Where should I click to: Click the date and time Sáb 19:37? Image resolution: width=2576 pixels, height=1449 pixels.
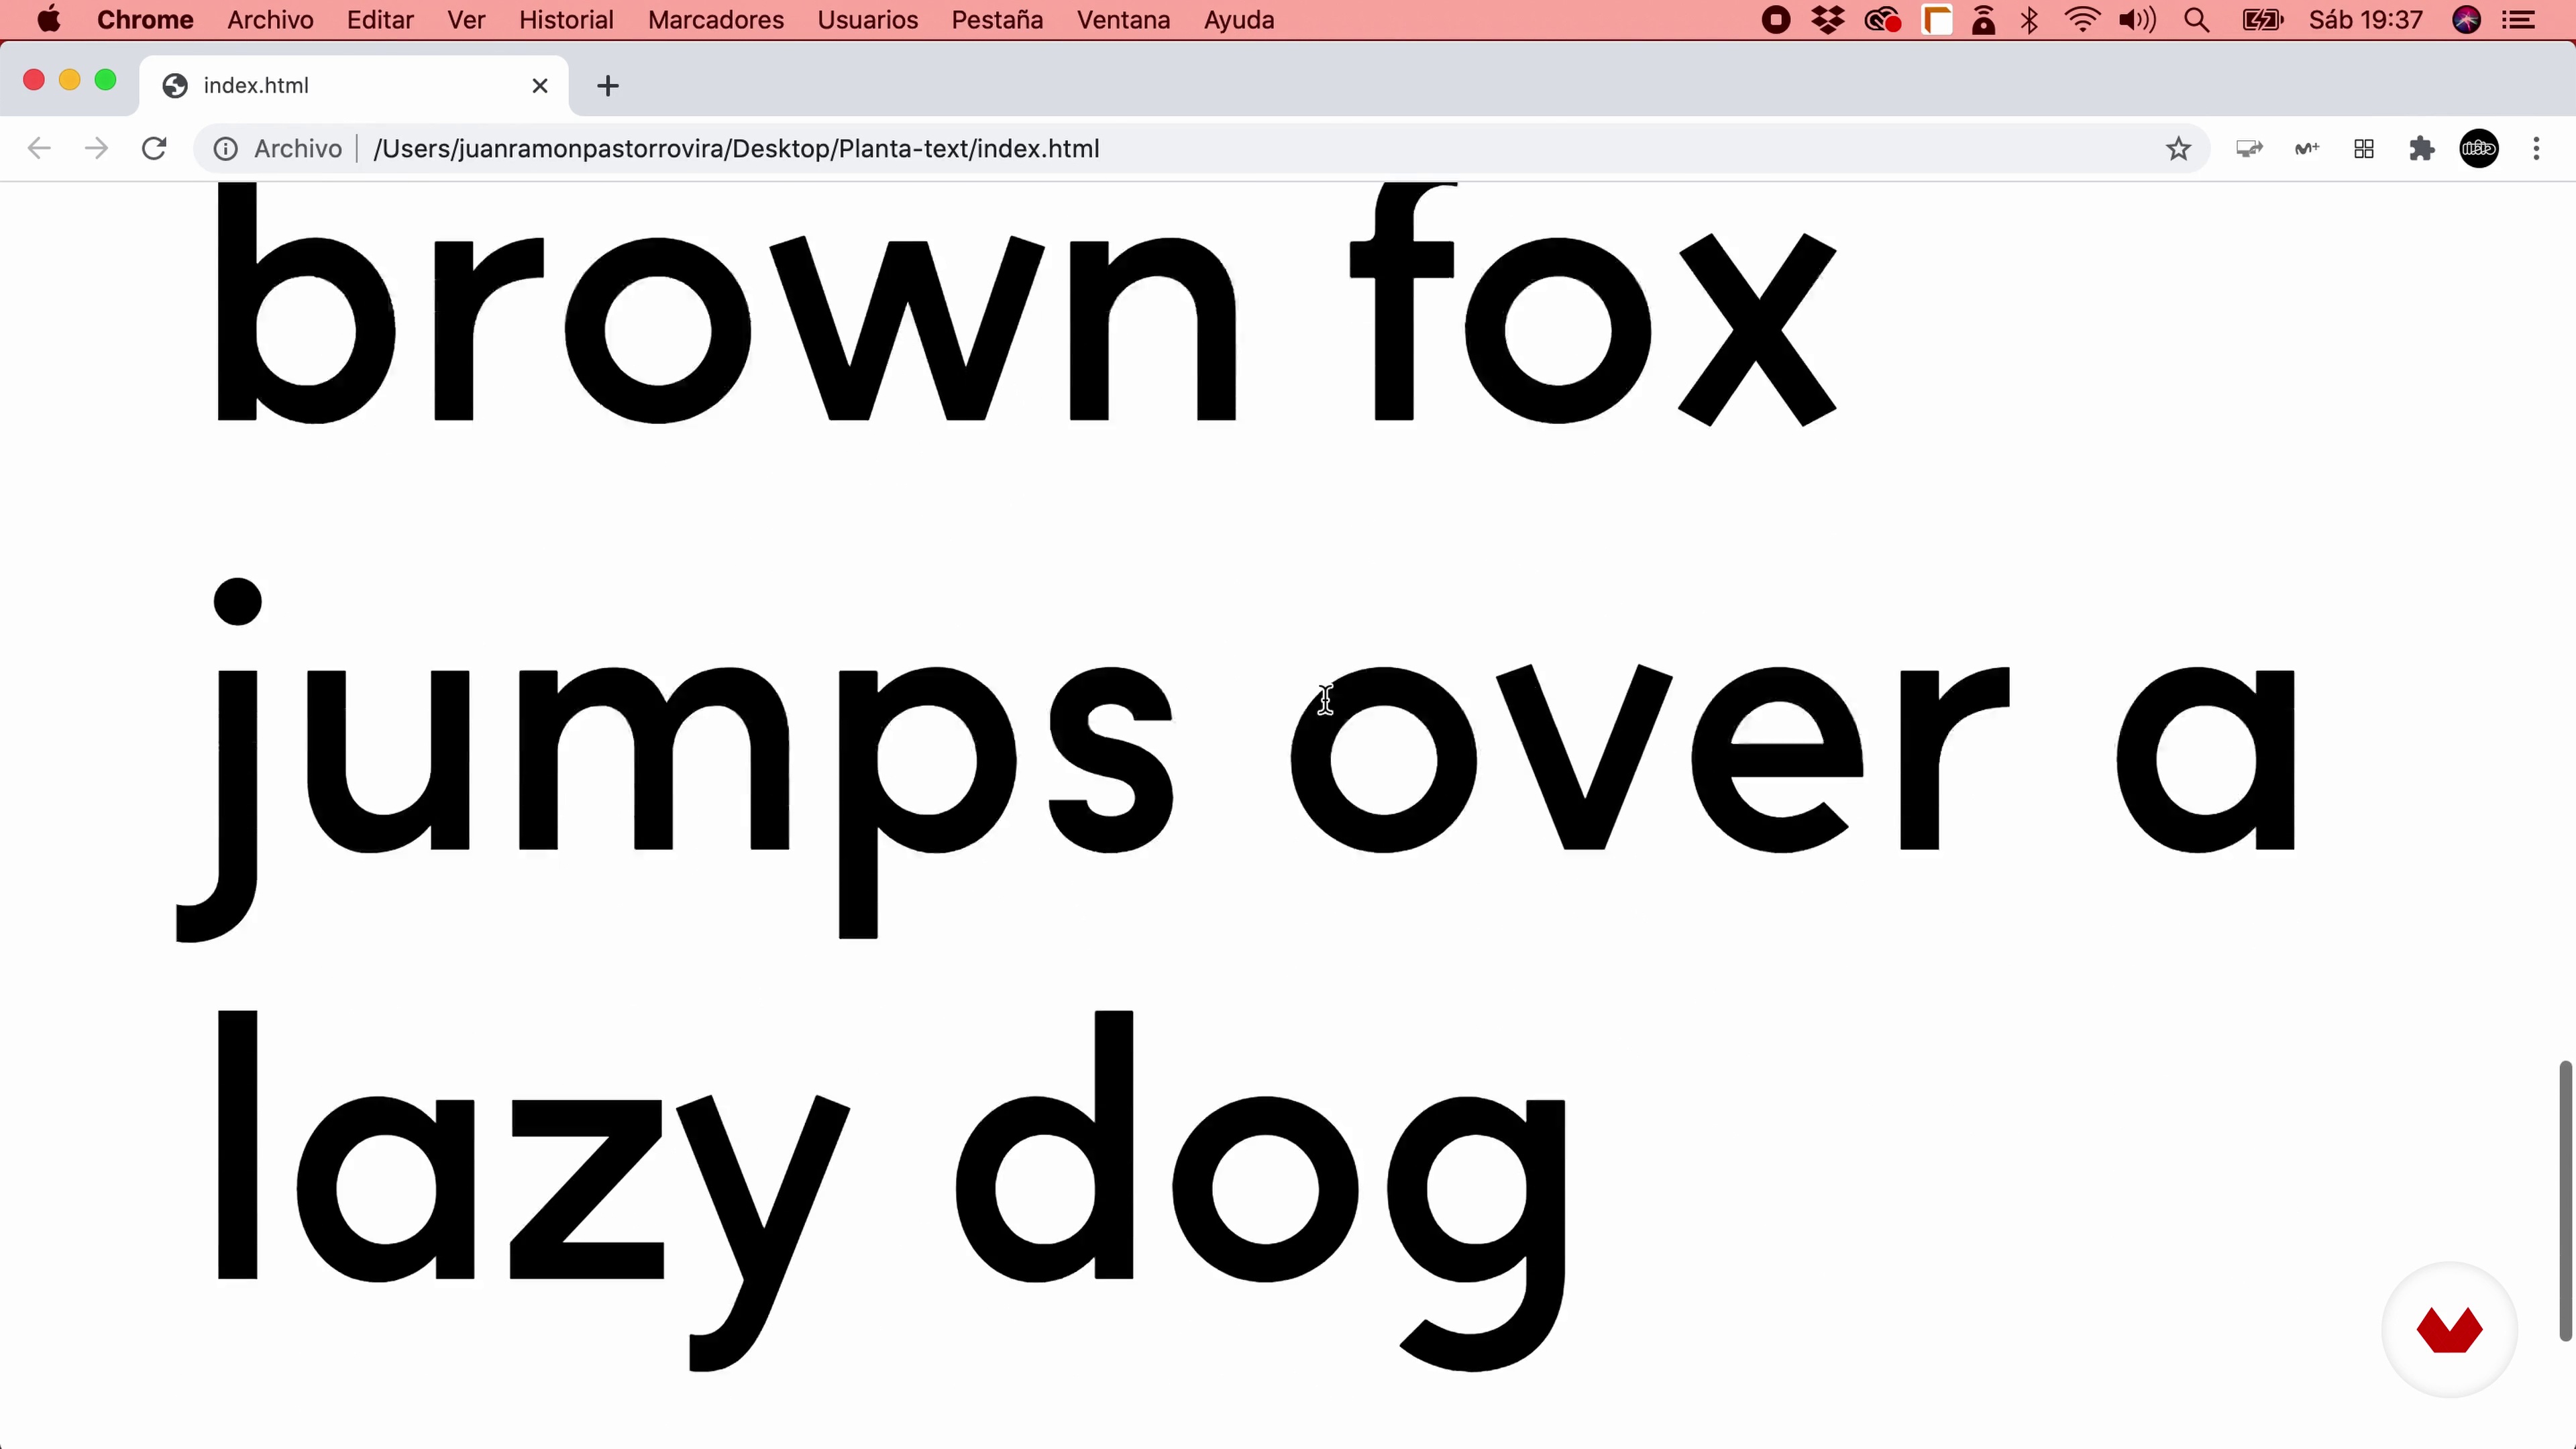tap(2366, 20)
